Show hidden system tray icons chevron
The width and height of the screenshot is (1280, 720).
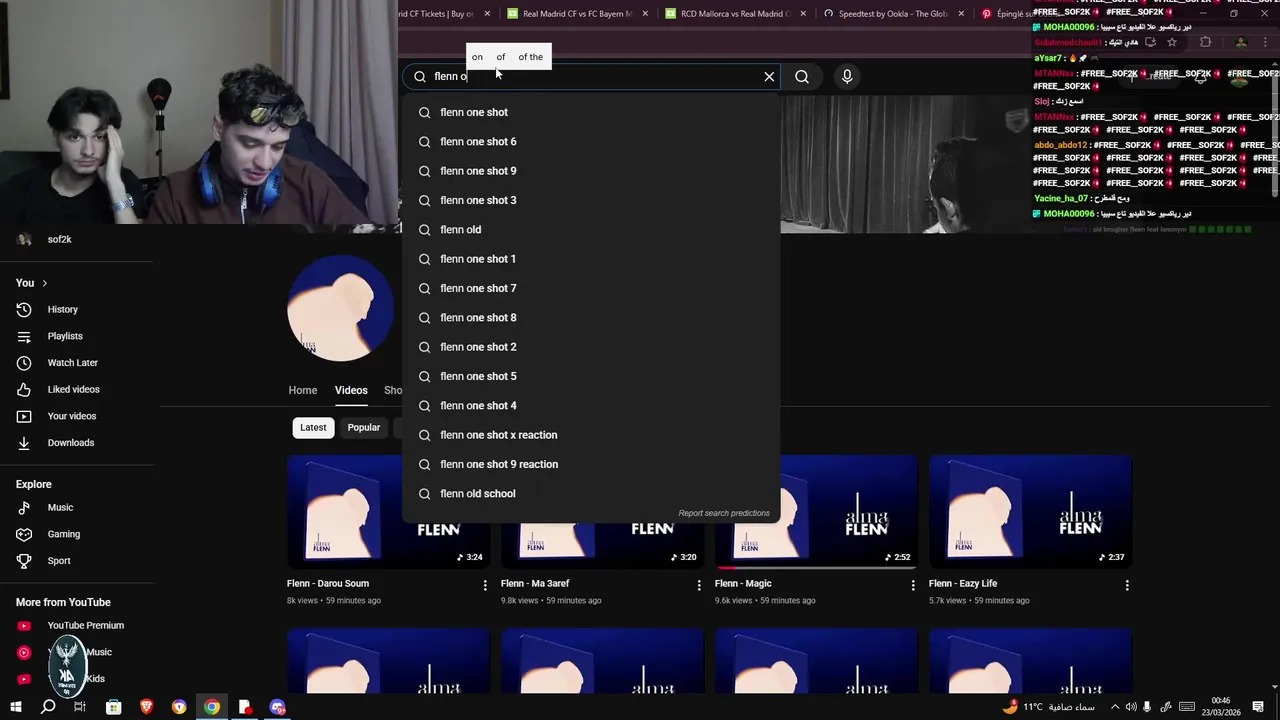1115,707
